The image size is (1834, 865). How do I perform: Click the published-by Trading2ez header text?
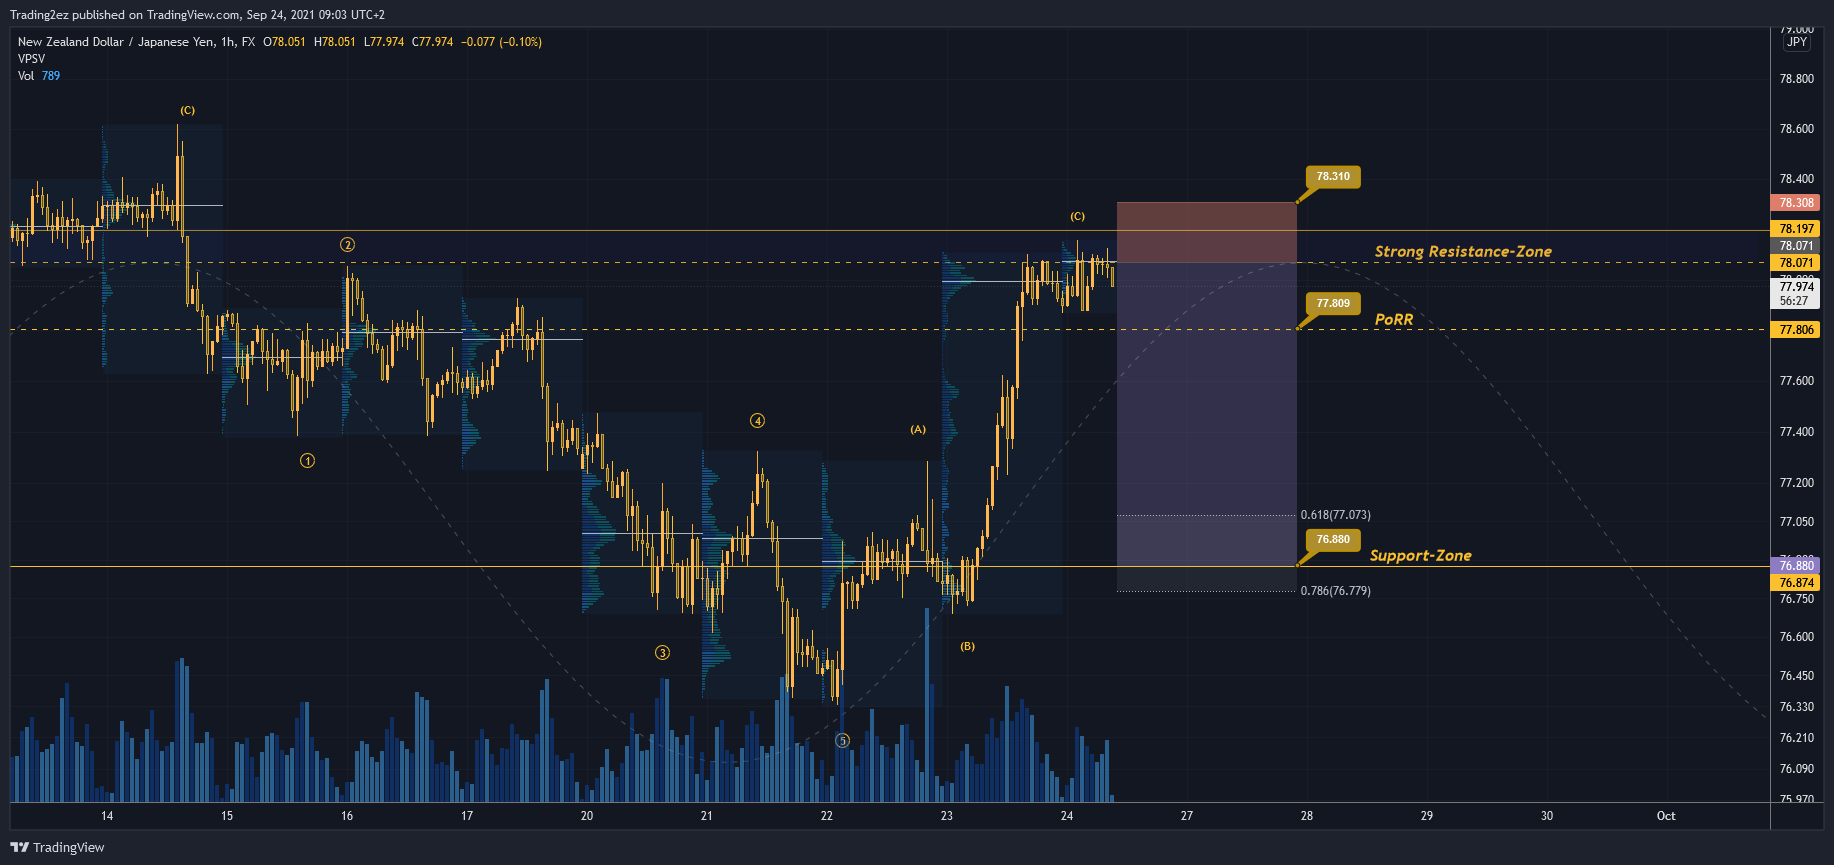pos(197,15)
